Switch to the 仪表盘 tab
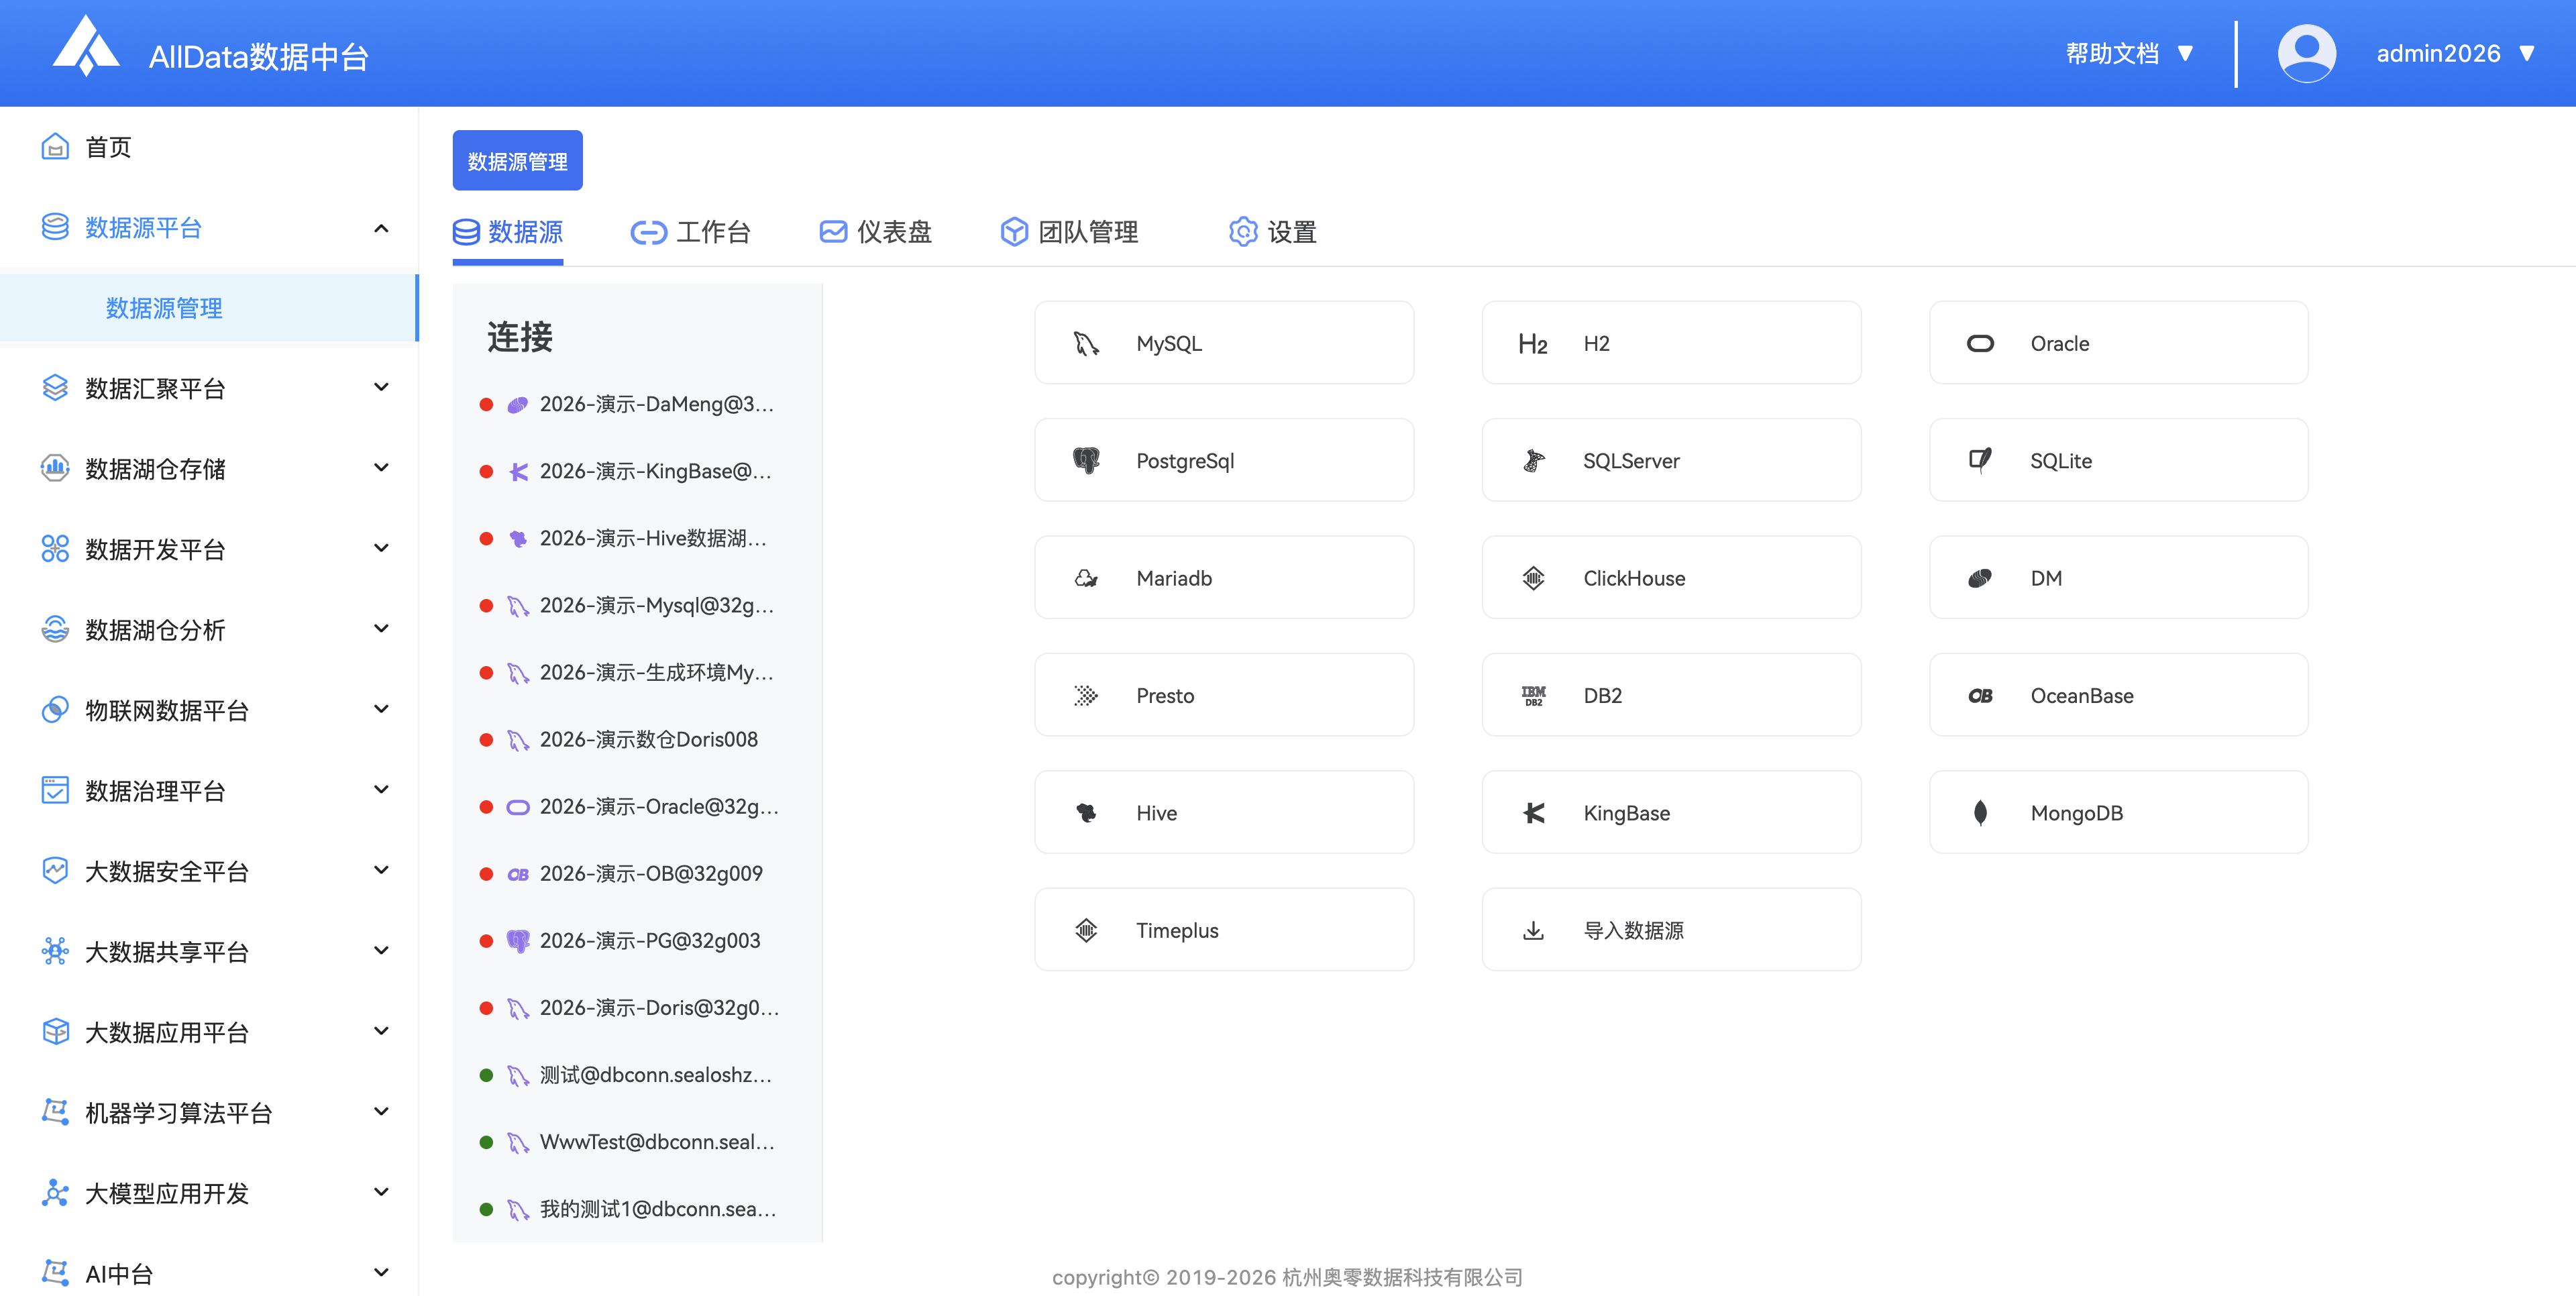This screenshot has width=2576, height=1296. pyautogui.click(x=875, y=232)
